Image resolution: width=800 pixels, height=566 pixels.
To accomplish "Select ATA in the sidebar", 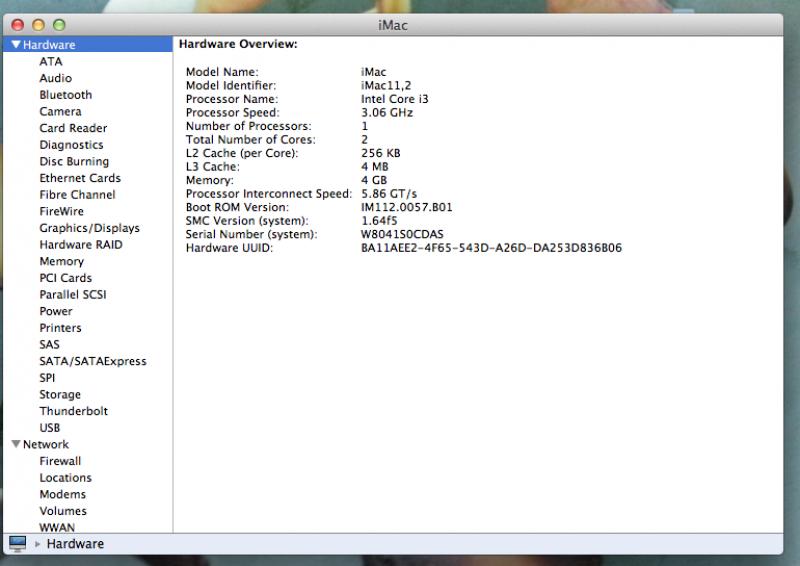I will tap(51, 62).
